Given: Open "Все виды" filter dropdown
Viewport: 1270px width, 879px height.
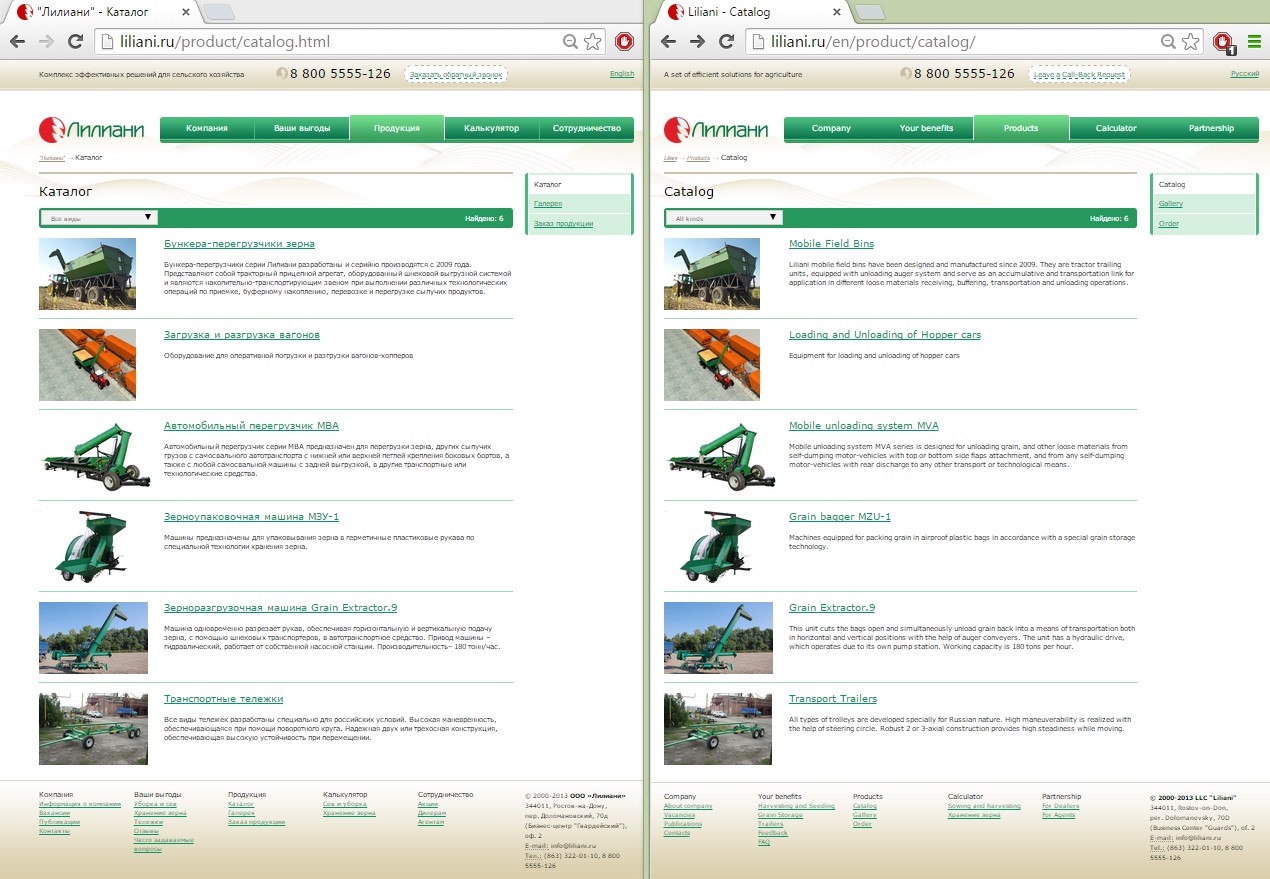Looking at the screenshot, I should pos(99,217).
